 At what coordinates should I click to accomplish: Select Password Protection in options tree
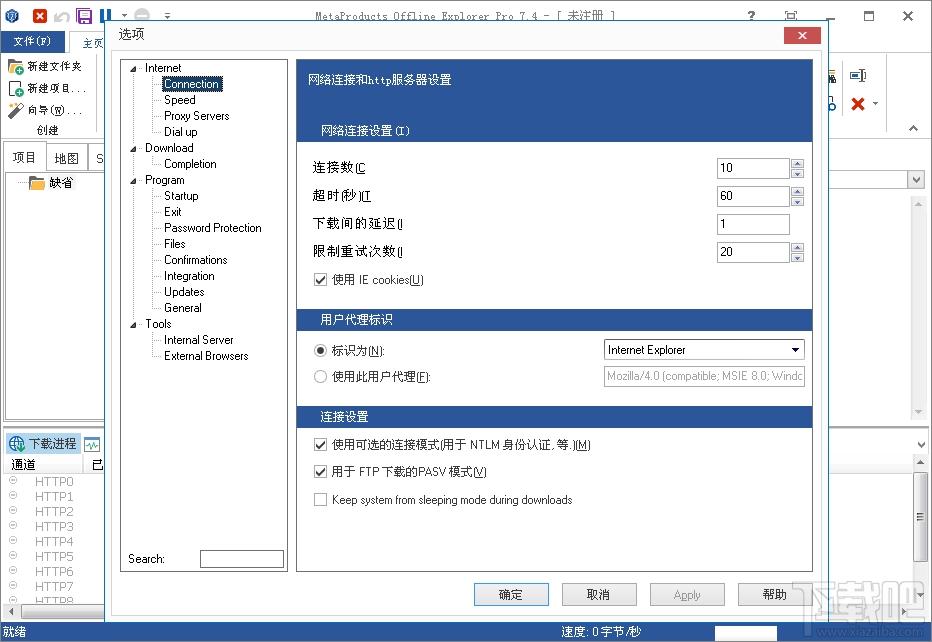coord(213,228)
